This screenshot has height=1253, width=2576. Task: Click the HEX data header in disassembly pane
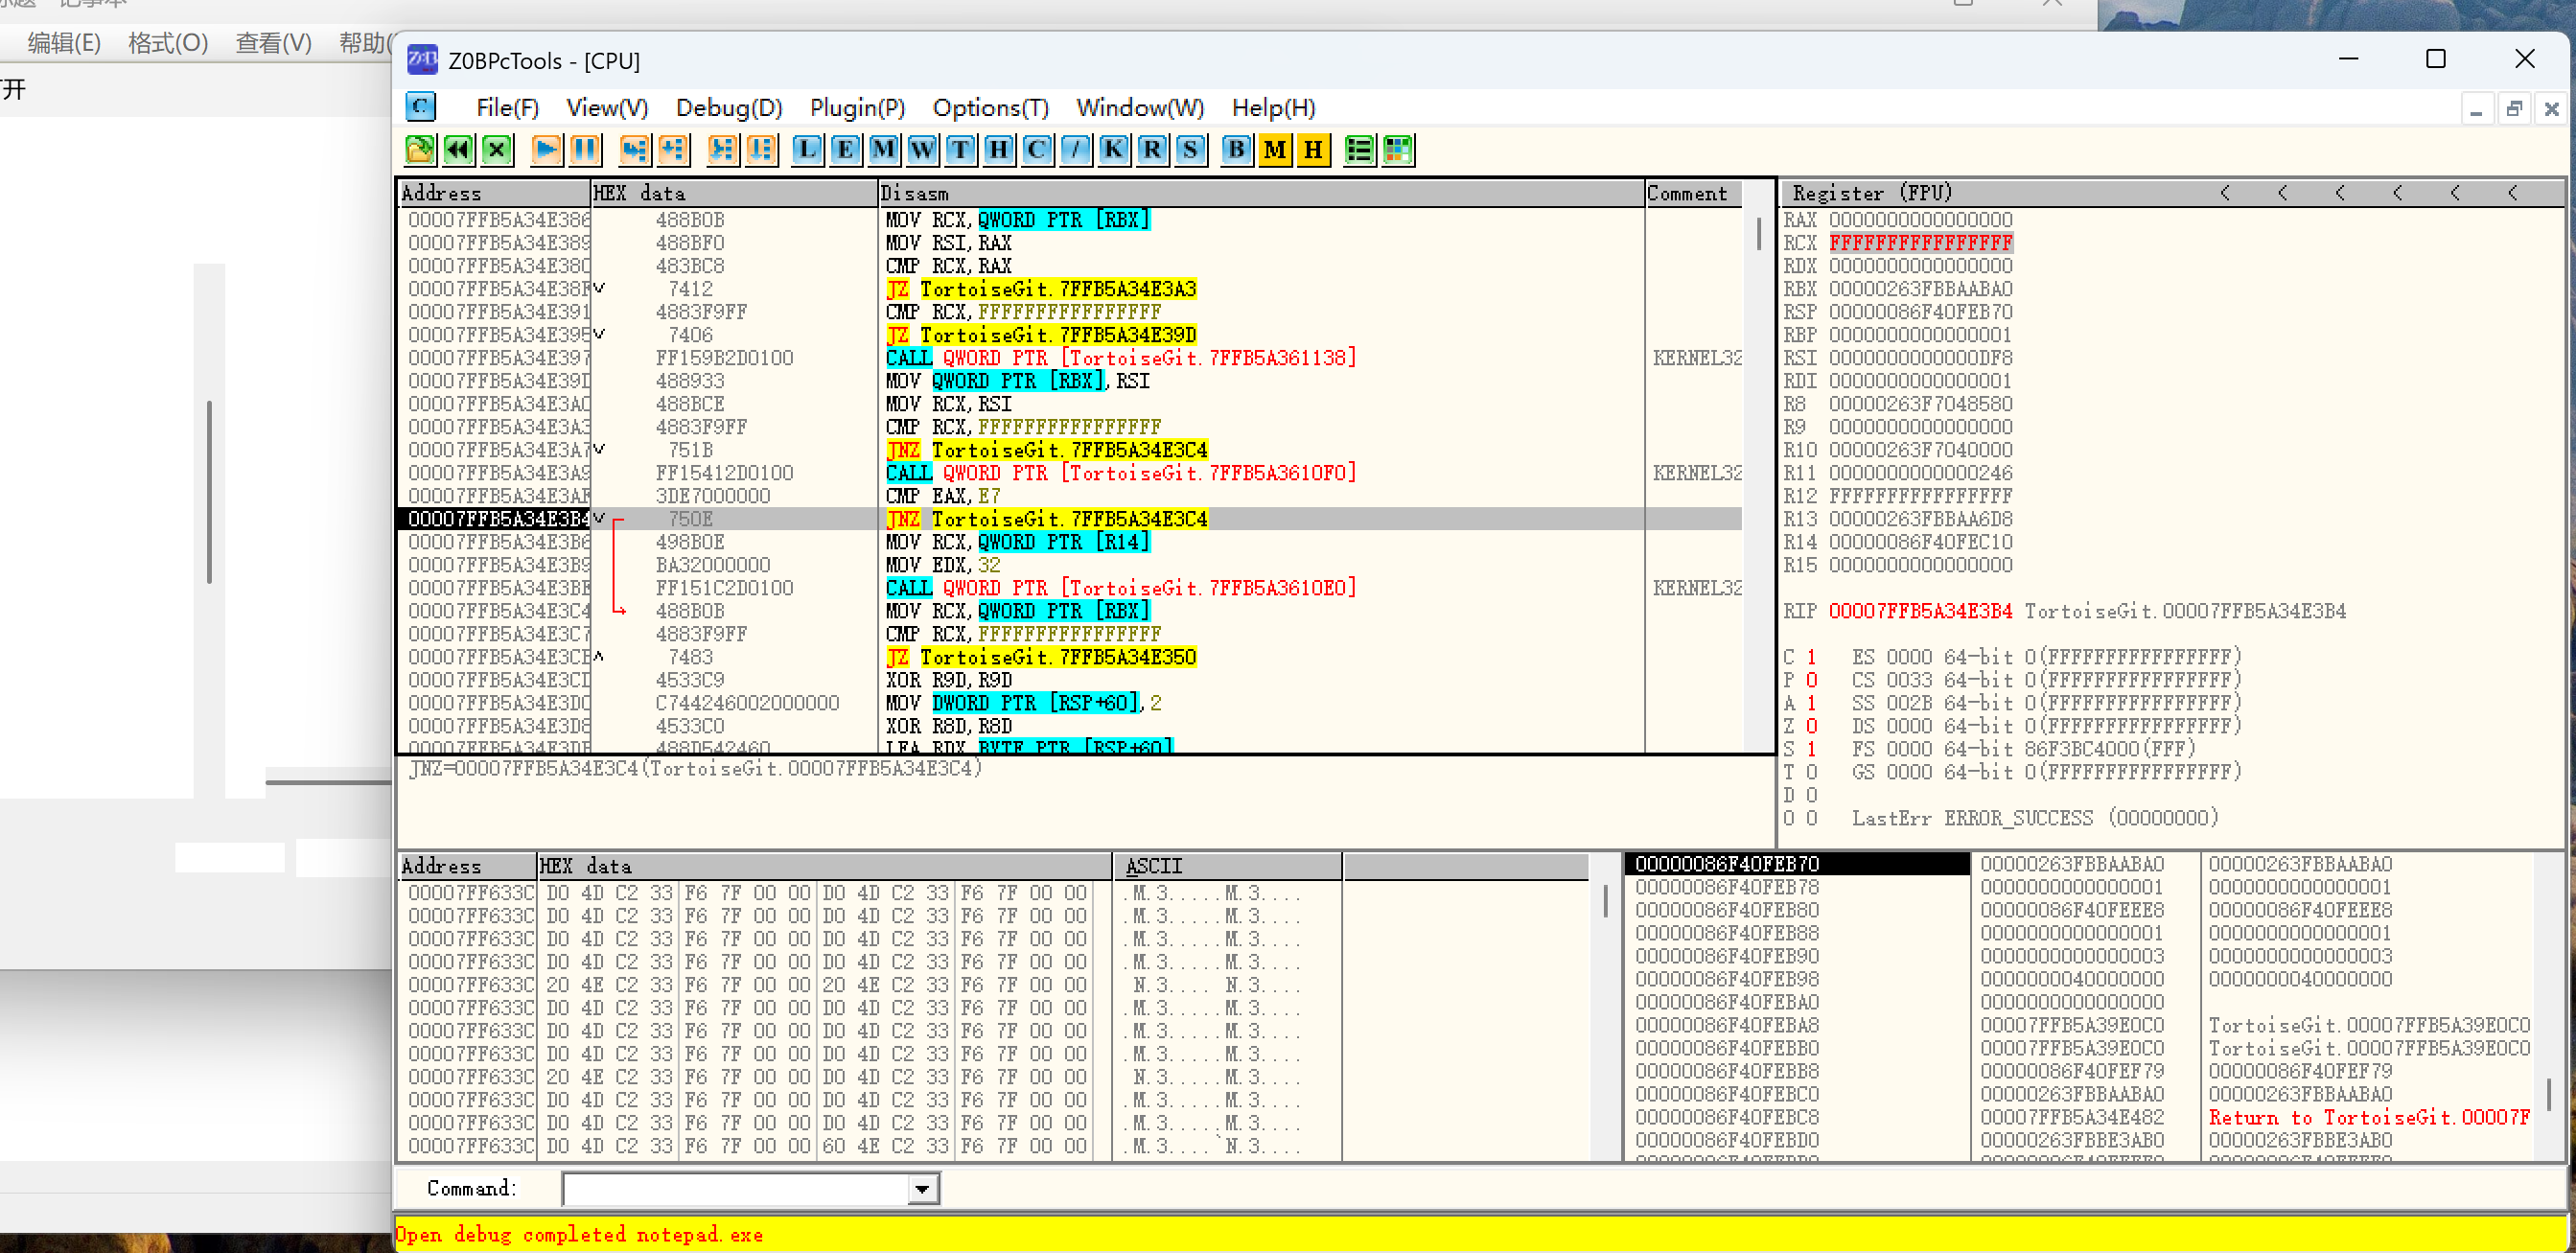click(x=733, y=193)
